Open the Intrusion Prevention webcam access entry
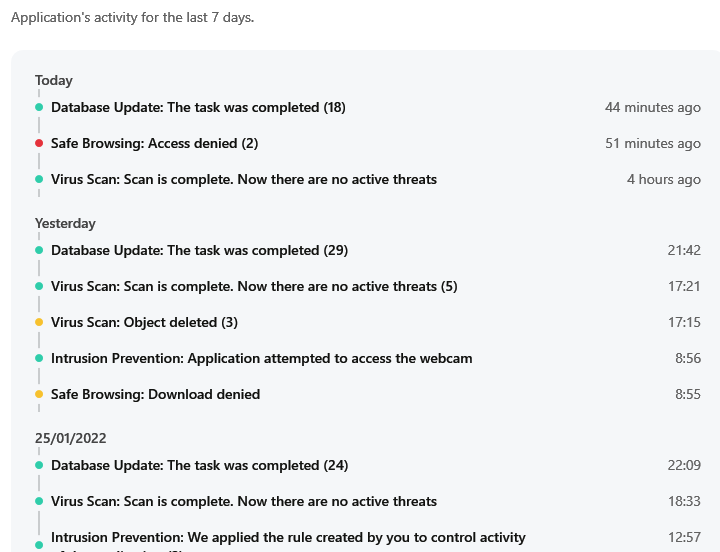720x552 pixels. point(261,358)
